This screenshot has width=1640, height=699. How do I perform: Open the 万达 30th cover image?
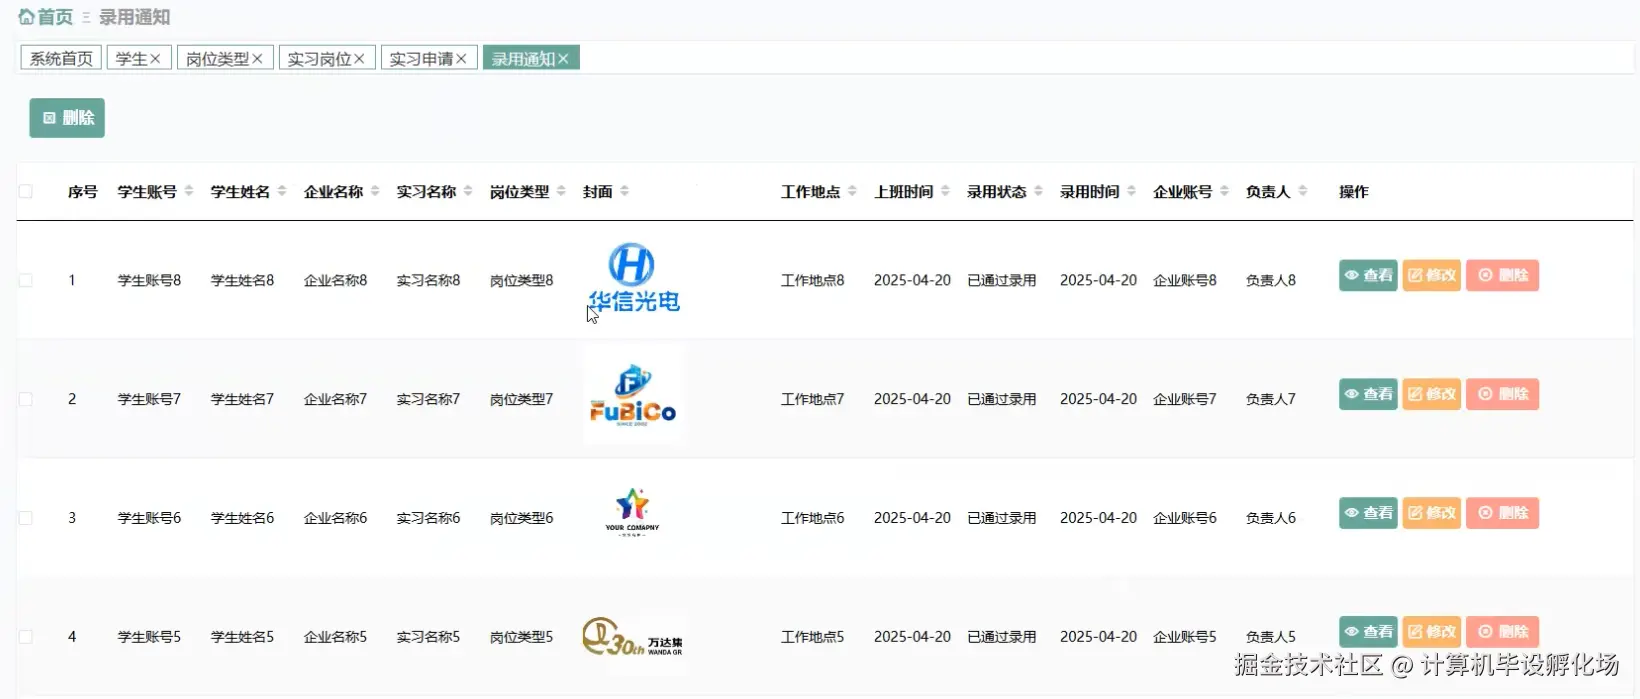(x=633, y=637)
